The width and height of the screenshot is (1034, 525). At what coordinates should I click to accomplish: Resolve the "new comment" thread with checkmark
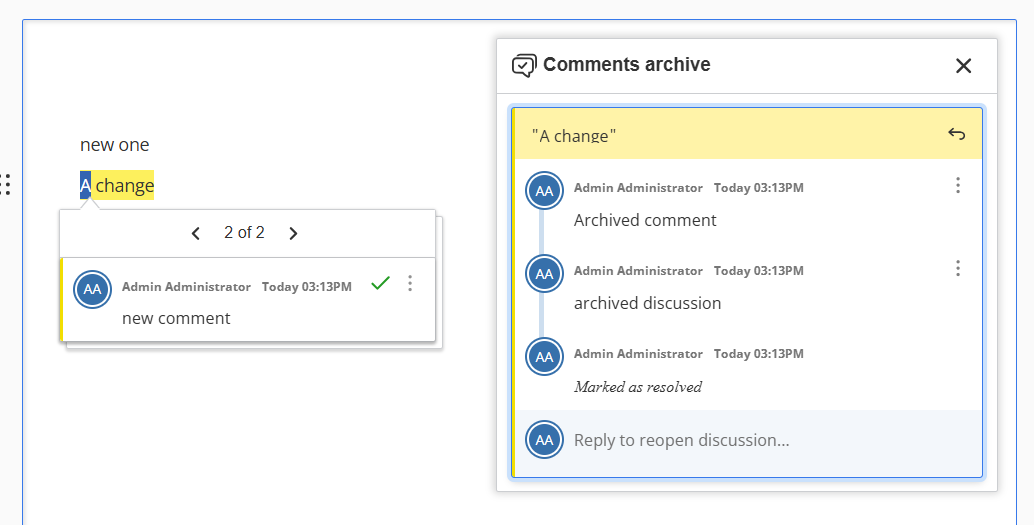click(x=380, y=284)
